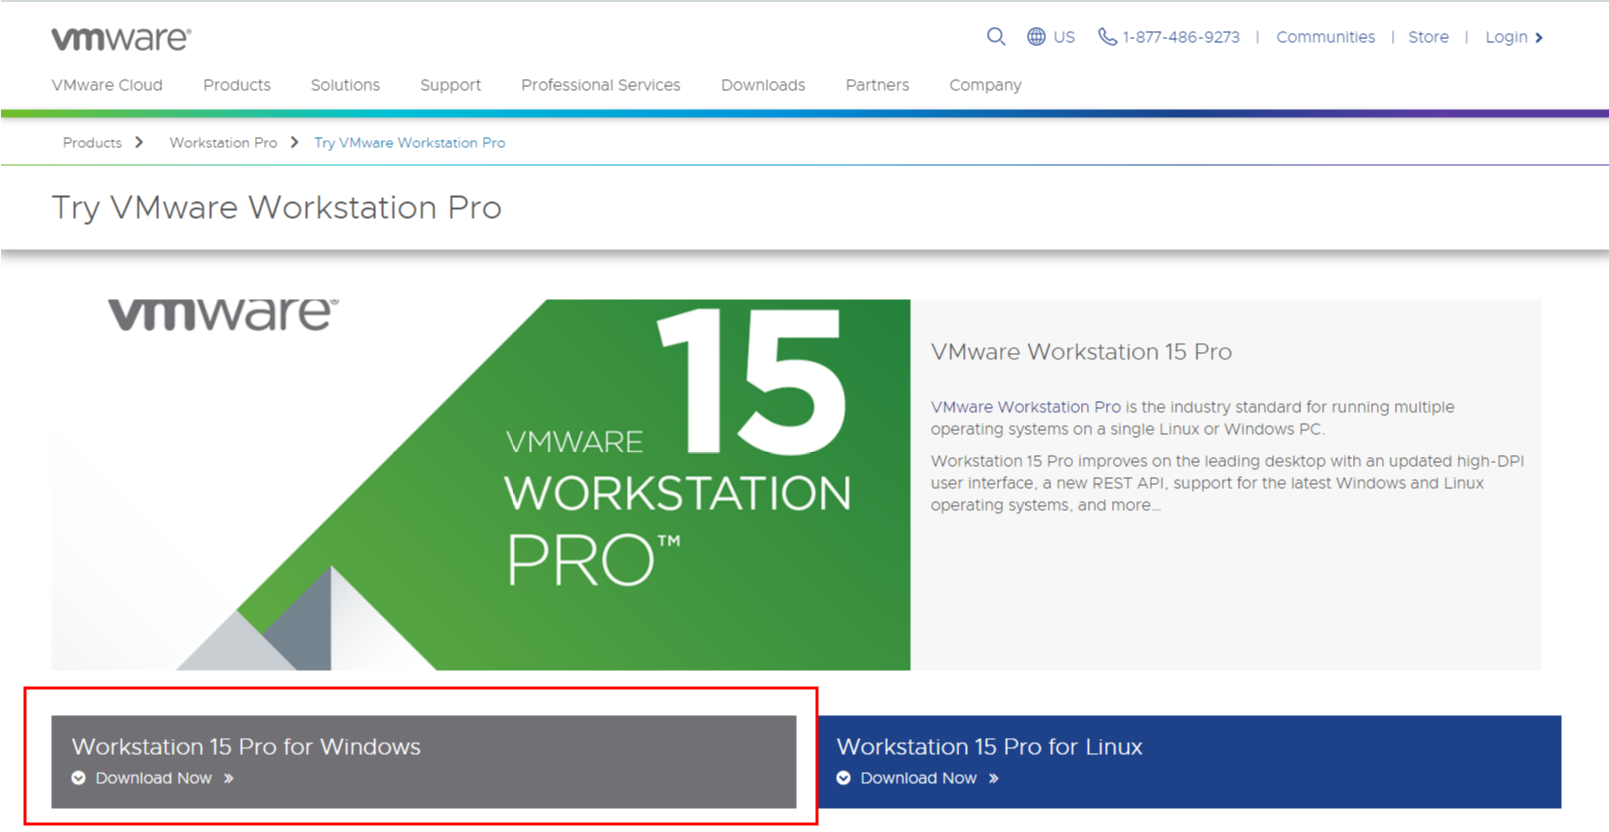
Task: Click Download Now for Linux
Action: (x=919, y=778)
